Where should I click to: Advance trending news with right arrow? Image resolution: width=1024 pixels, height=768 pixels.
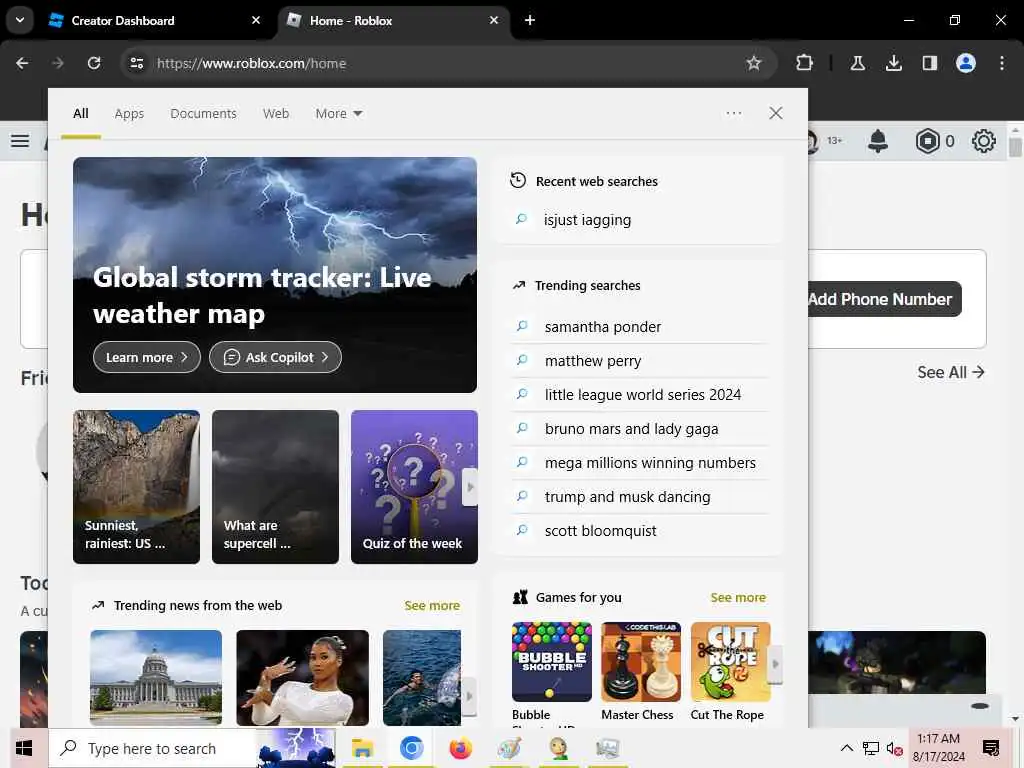click(469, 696)
